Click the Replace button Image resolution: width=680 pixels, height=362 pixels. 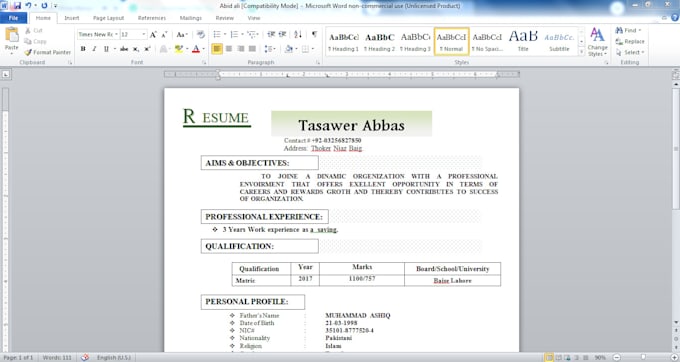(x=630, y=41)
